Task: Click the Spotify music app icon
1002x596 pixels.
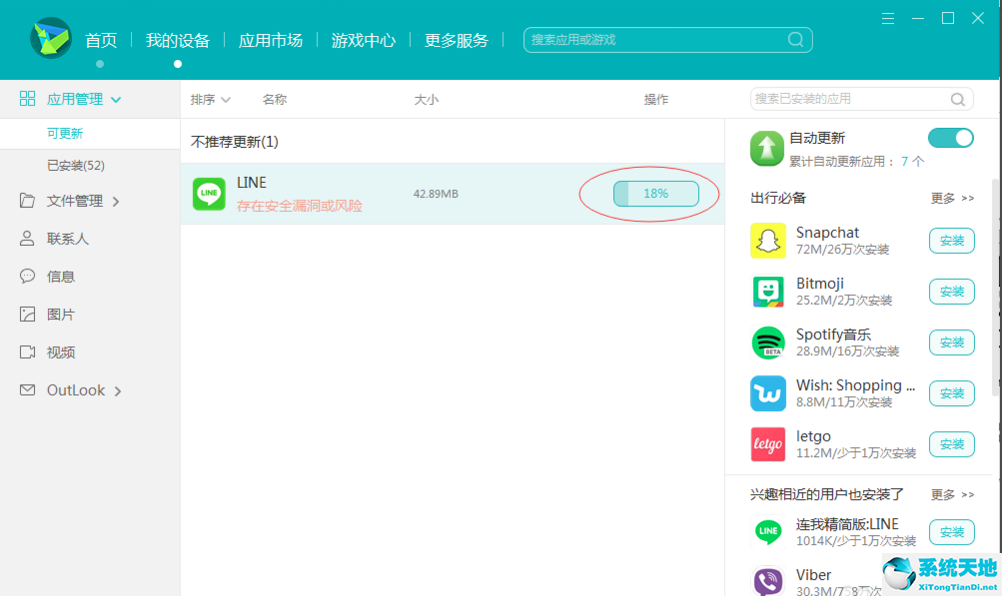Action: click(768, 343)
